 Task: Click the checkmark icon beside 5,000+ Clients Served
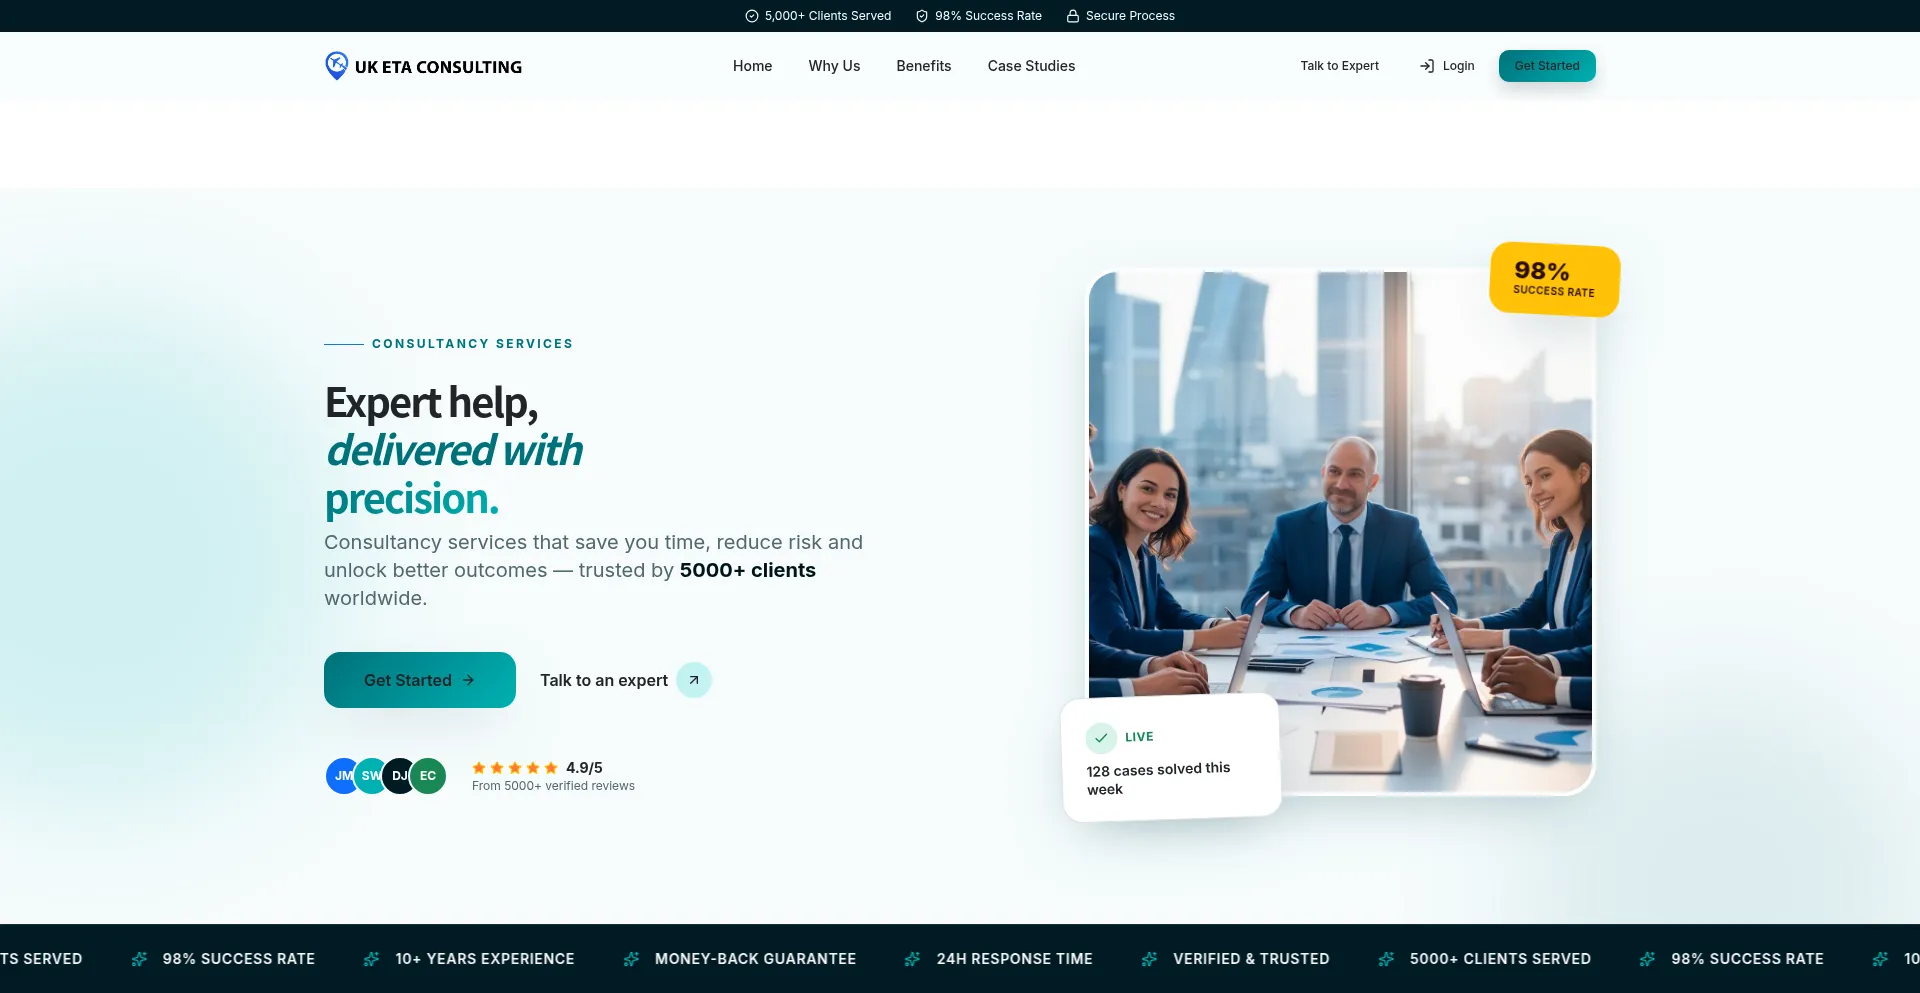coord(752,16)
